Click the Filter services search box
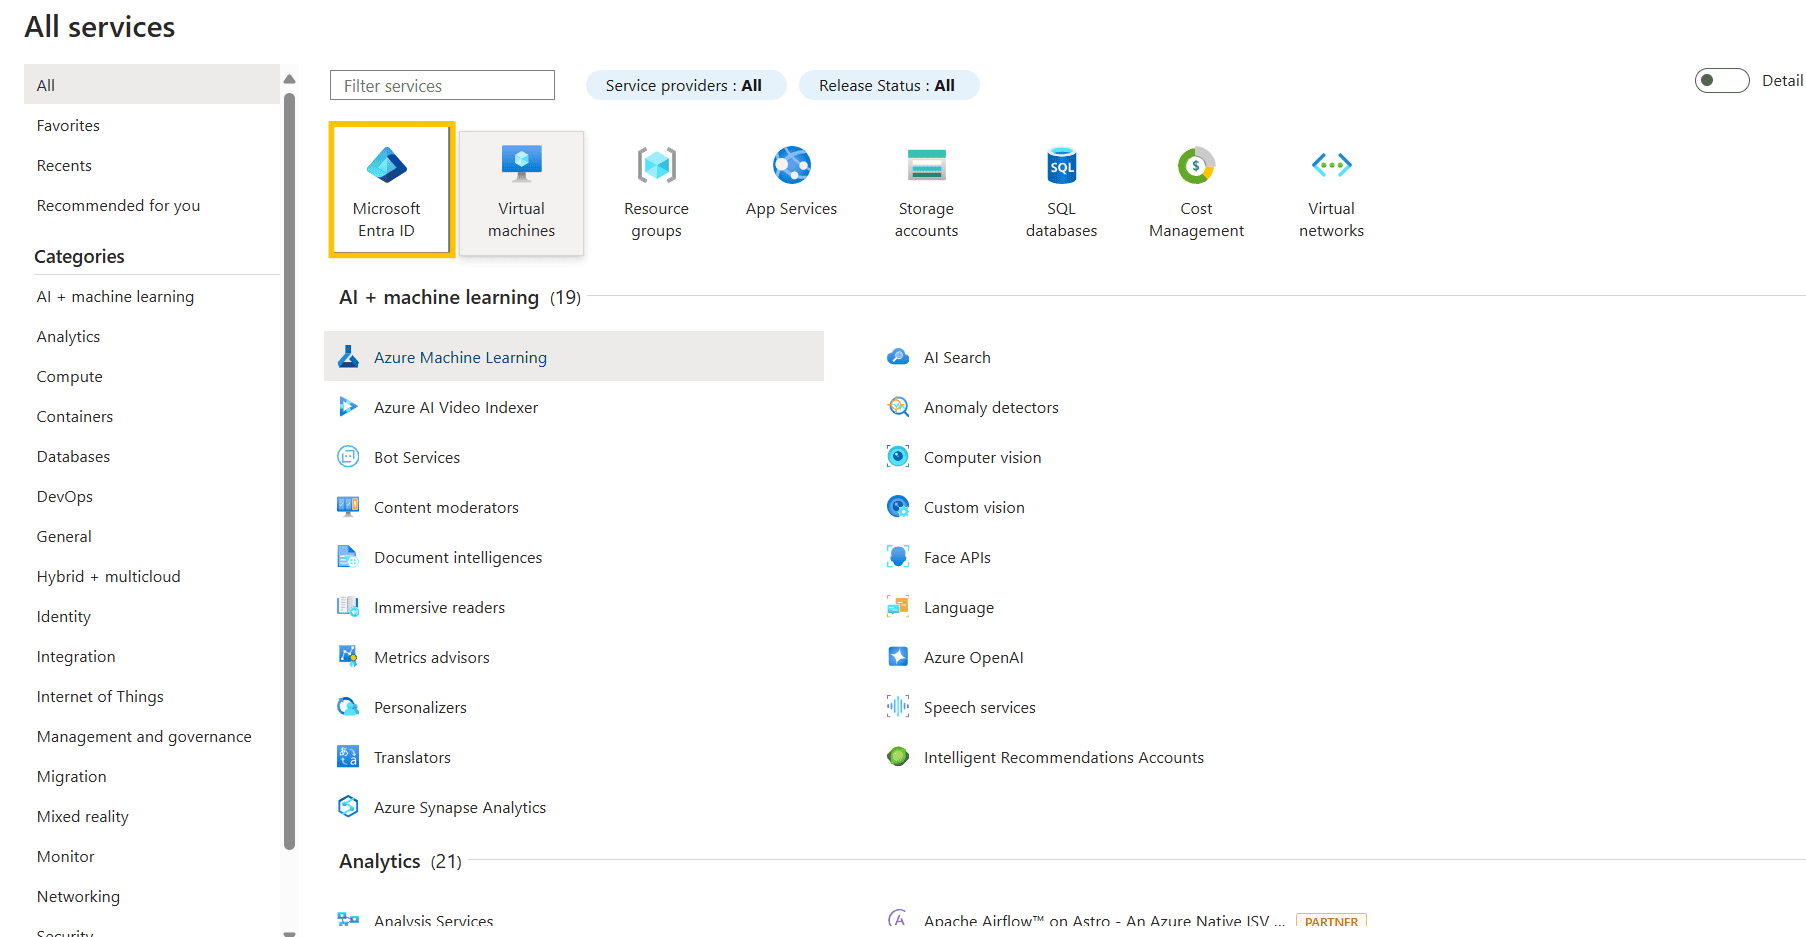1806x937 pixels. click(x=442, y=85)
